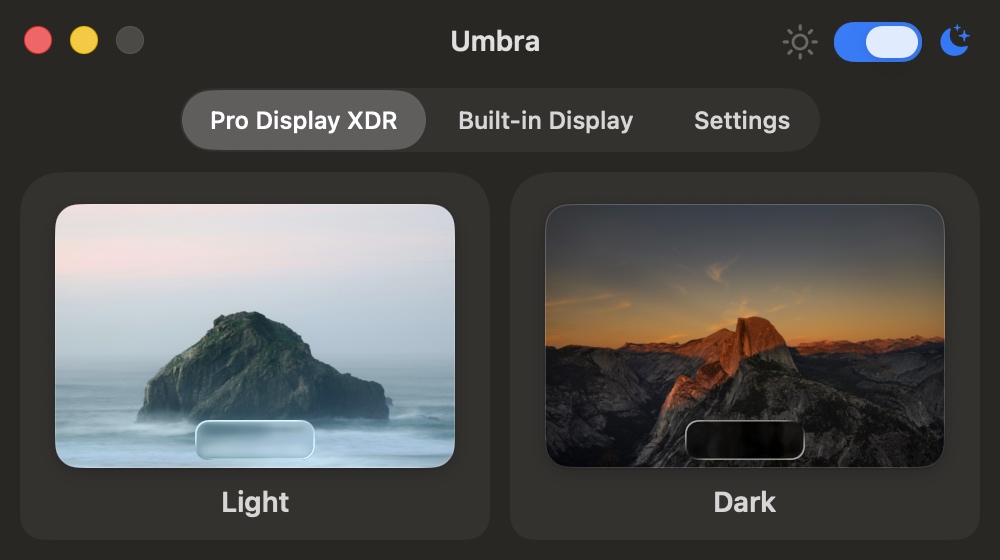
Task: Open the Built-in Display tab
Action: [545, 121]
